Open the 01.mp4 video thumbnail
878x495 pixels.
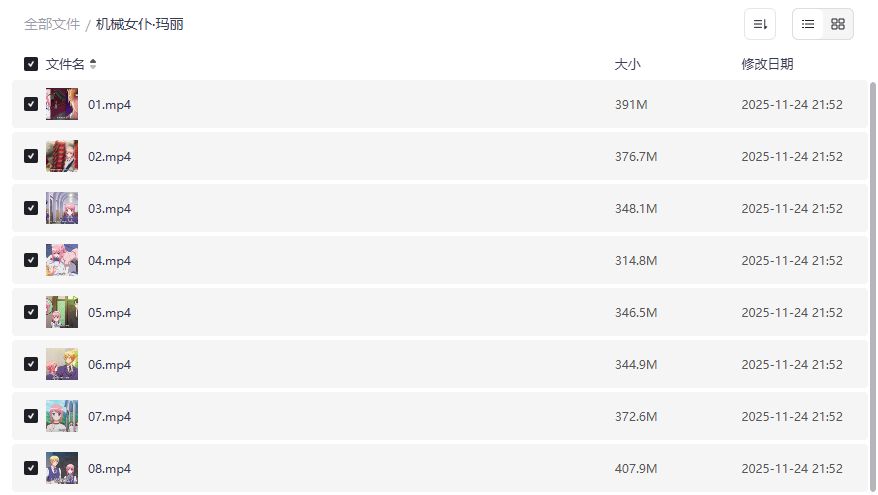[x=62, y=104]
